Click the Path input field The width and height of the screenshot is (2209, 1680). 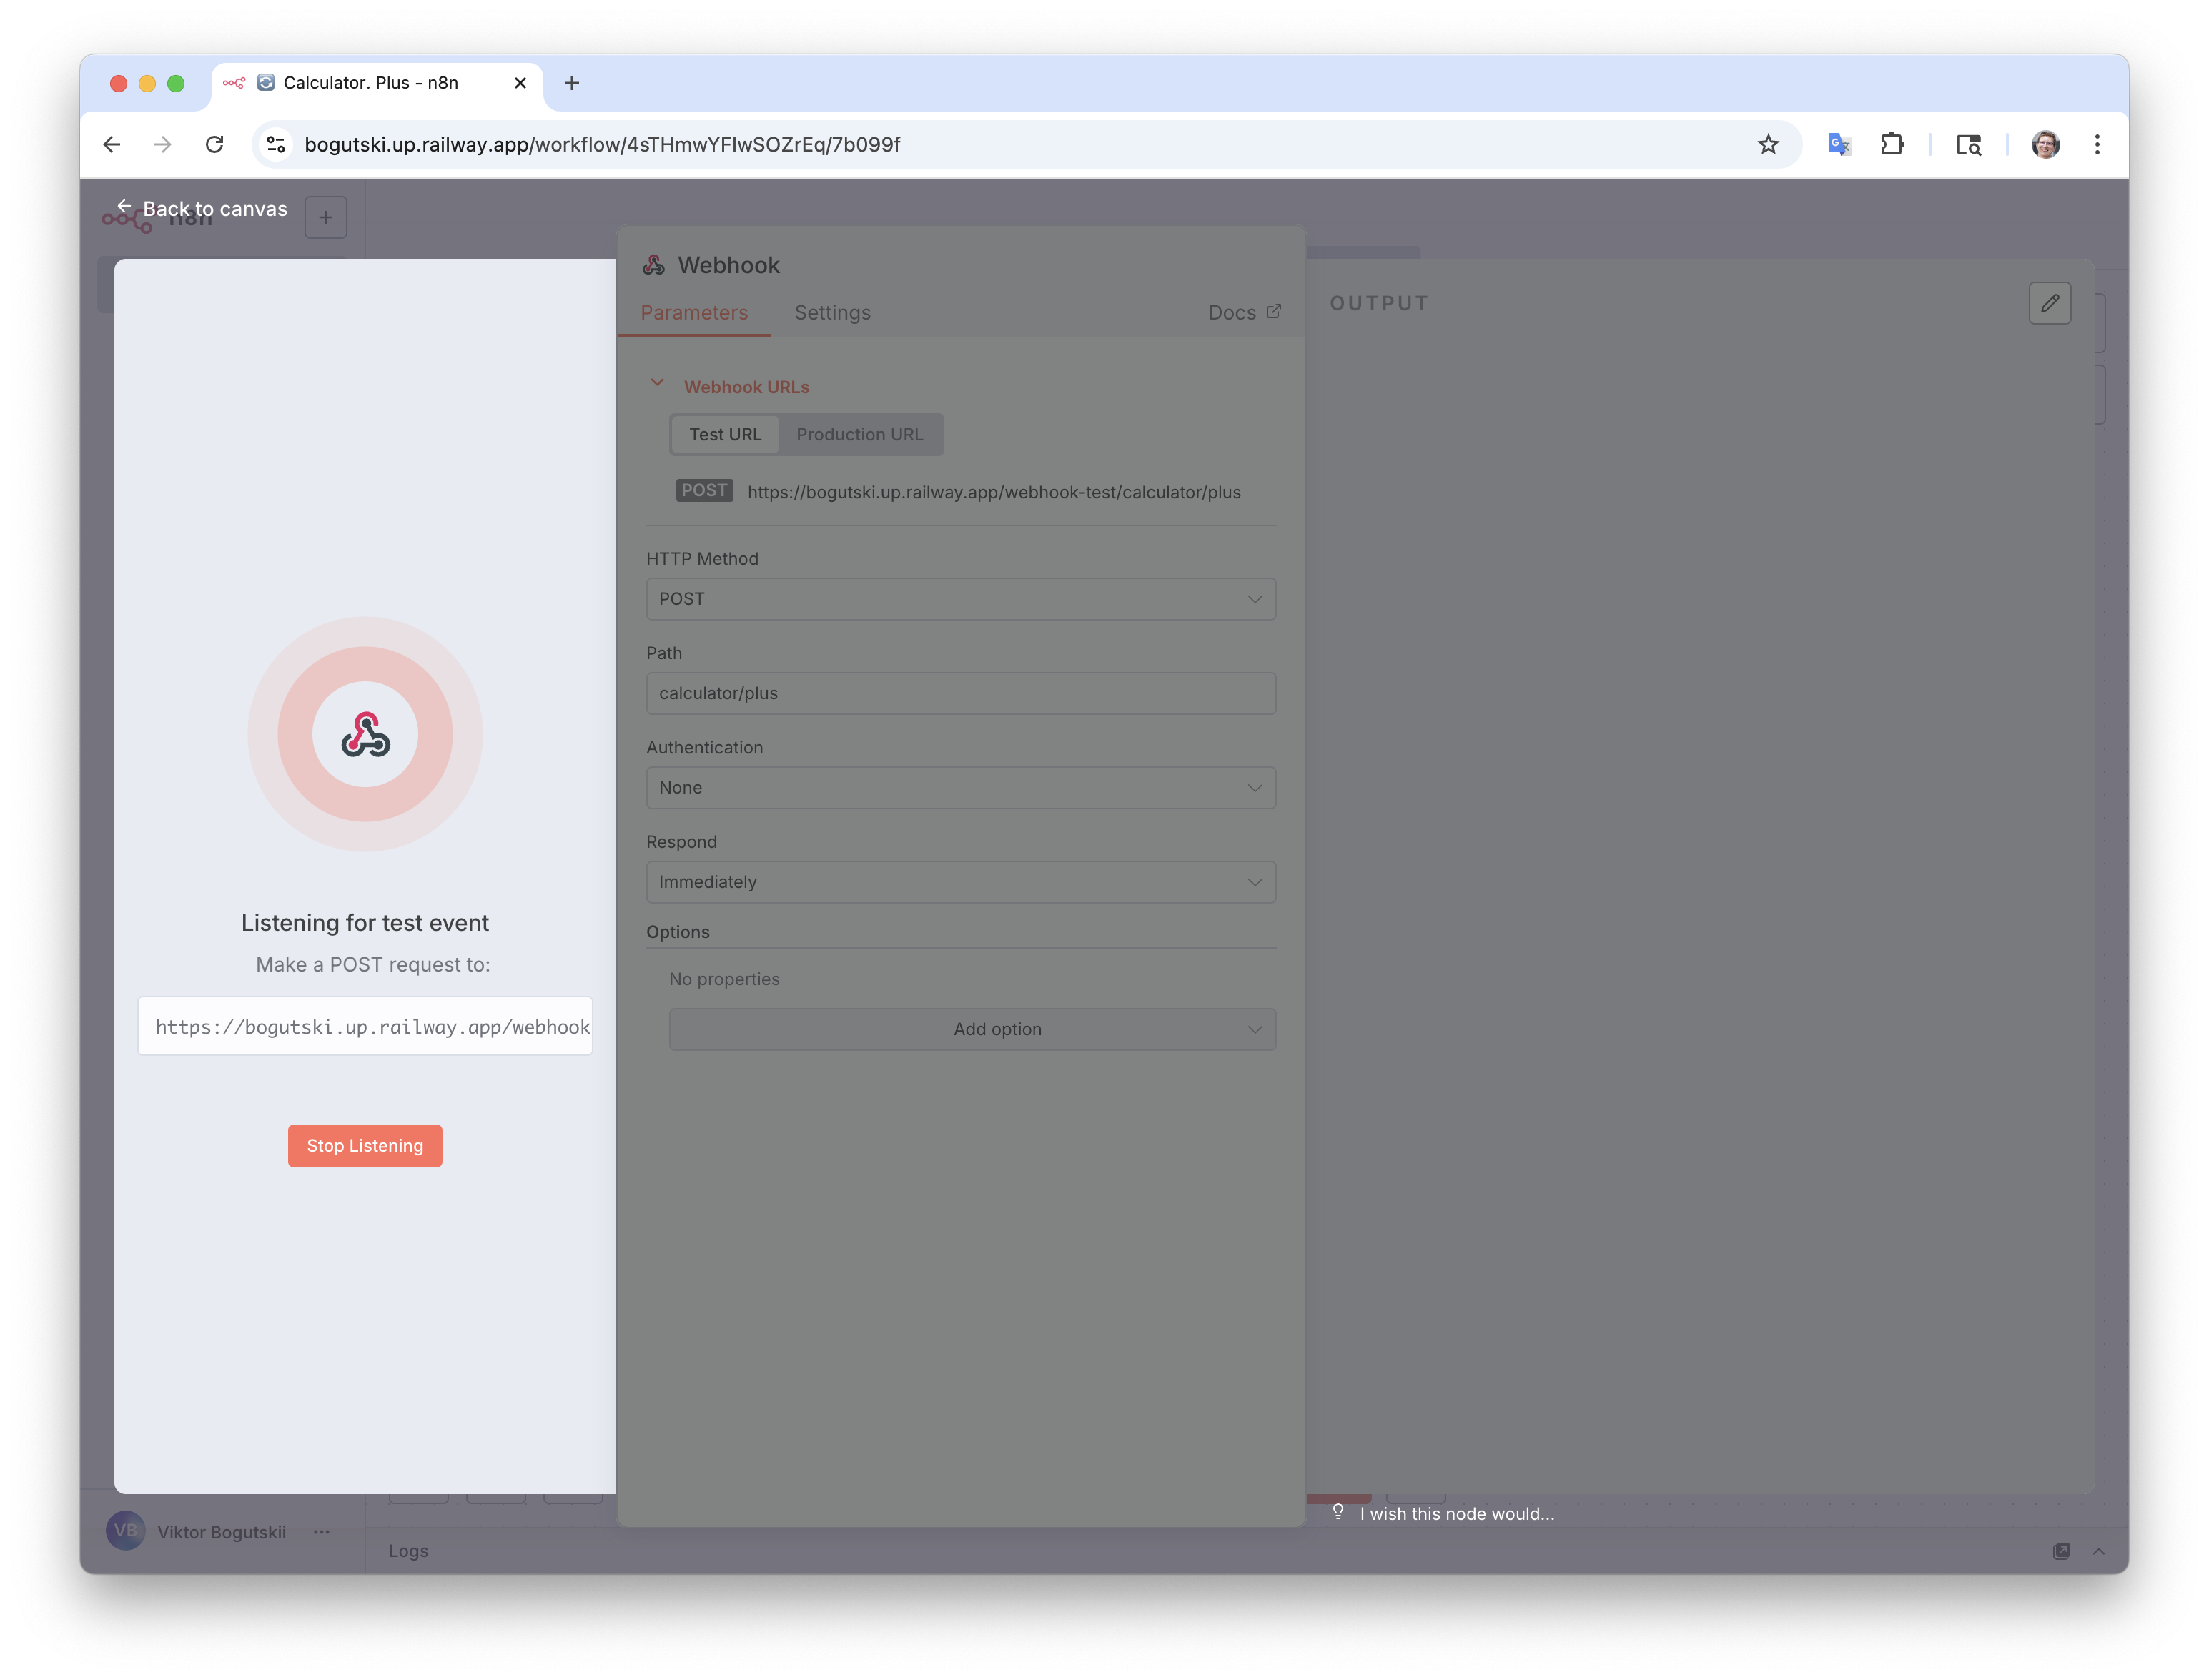tap(960, 693)
